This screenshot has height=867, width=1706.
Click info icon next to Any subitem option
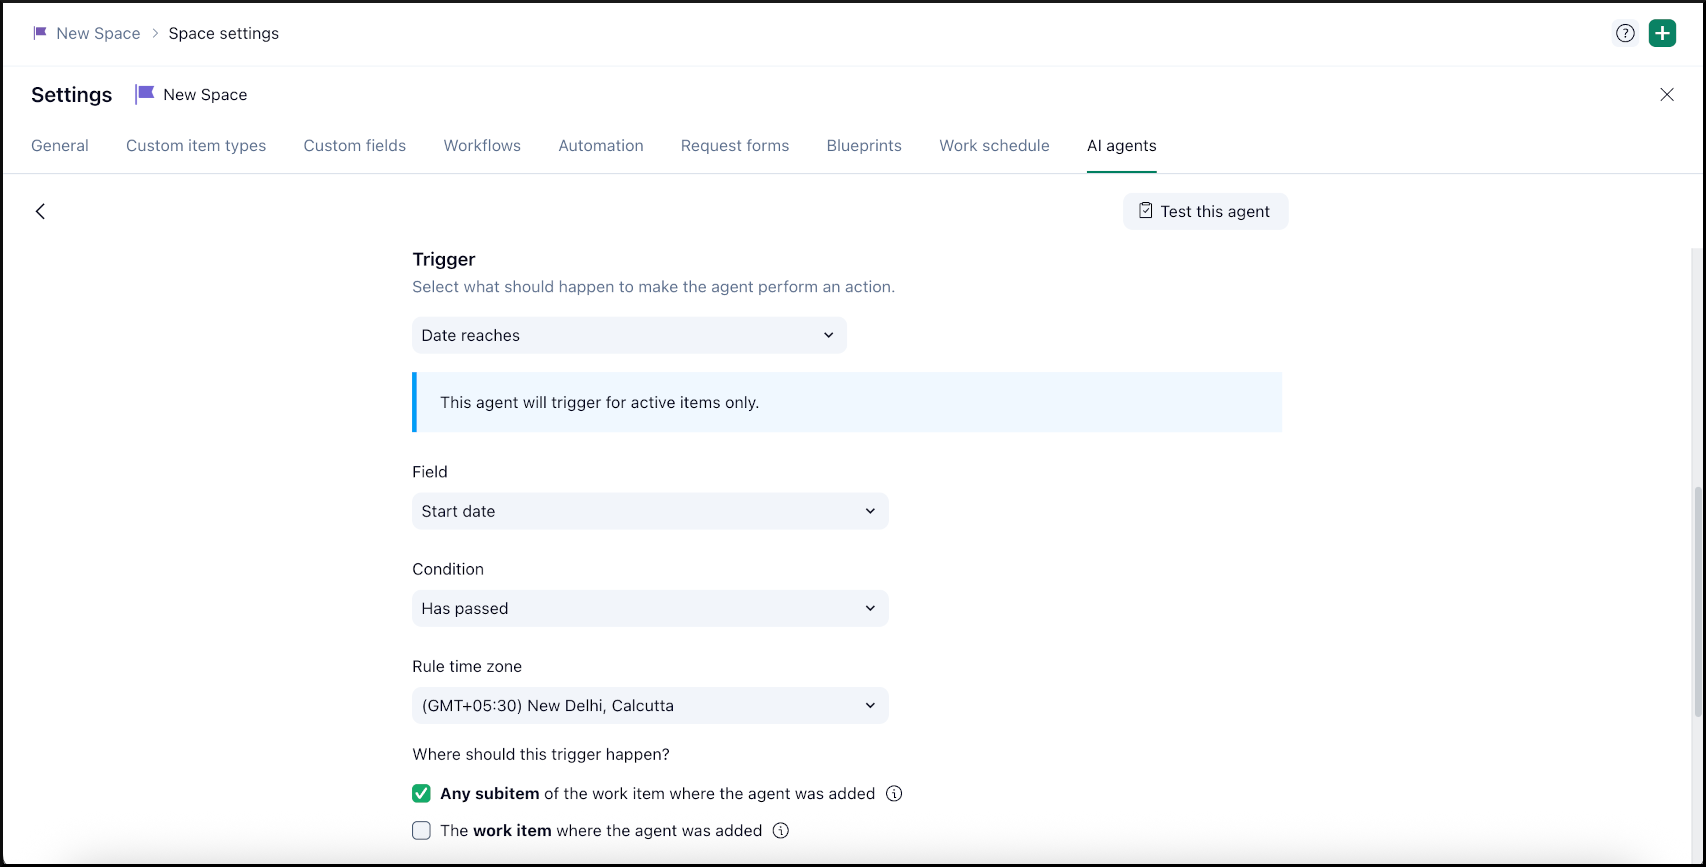point(894,793)
